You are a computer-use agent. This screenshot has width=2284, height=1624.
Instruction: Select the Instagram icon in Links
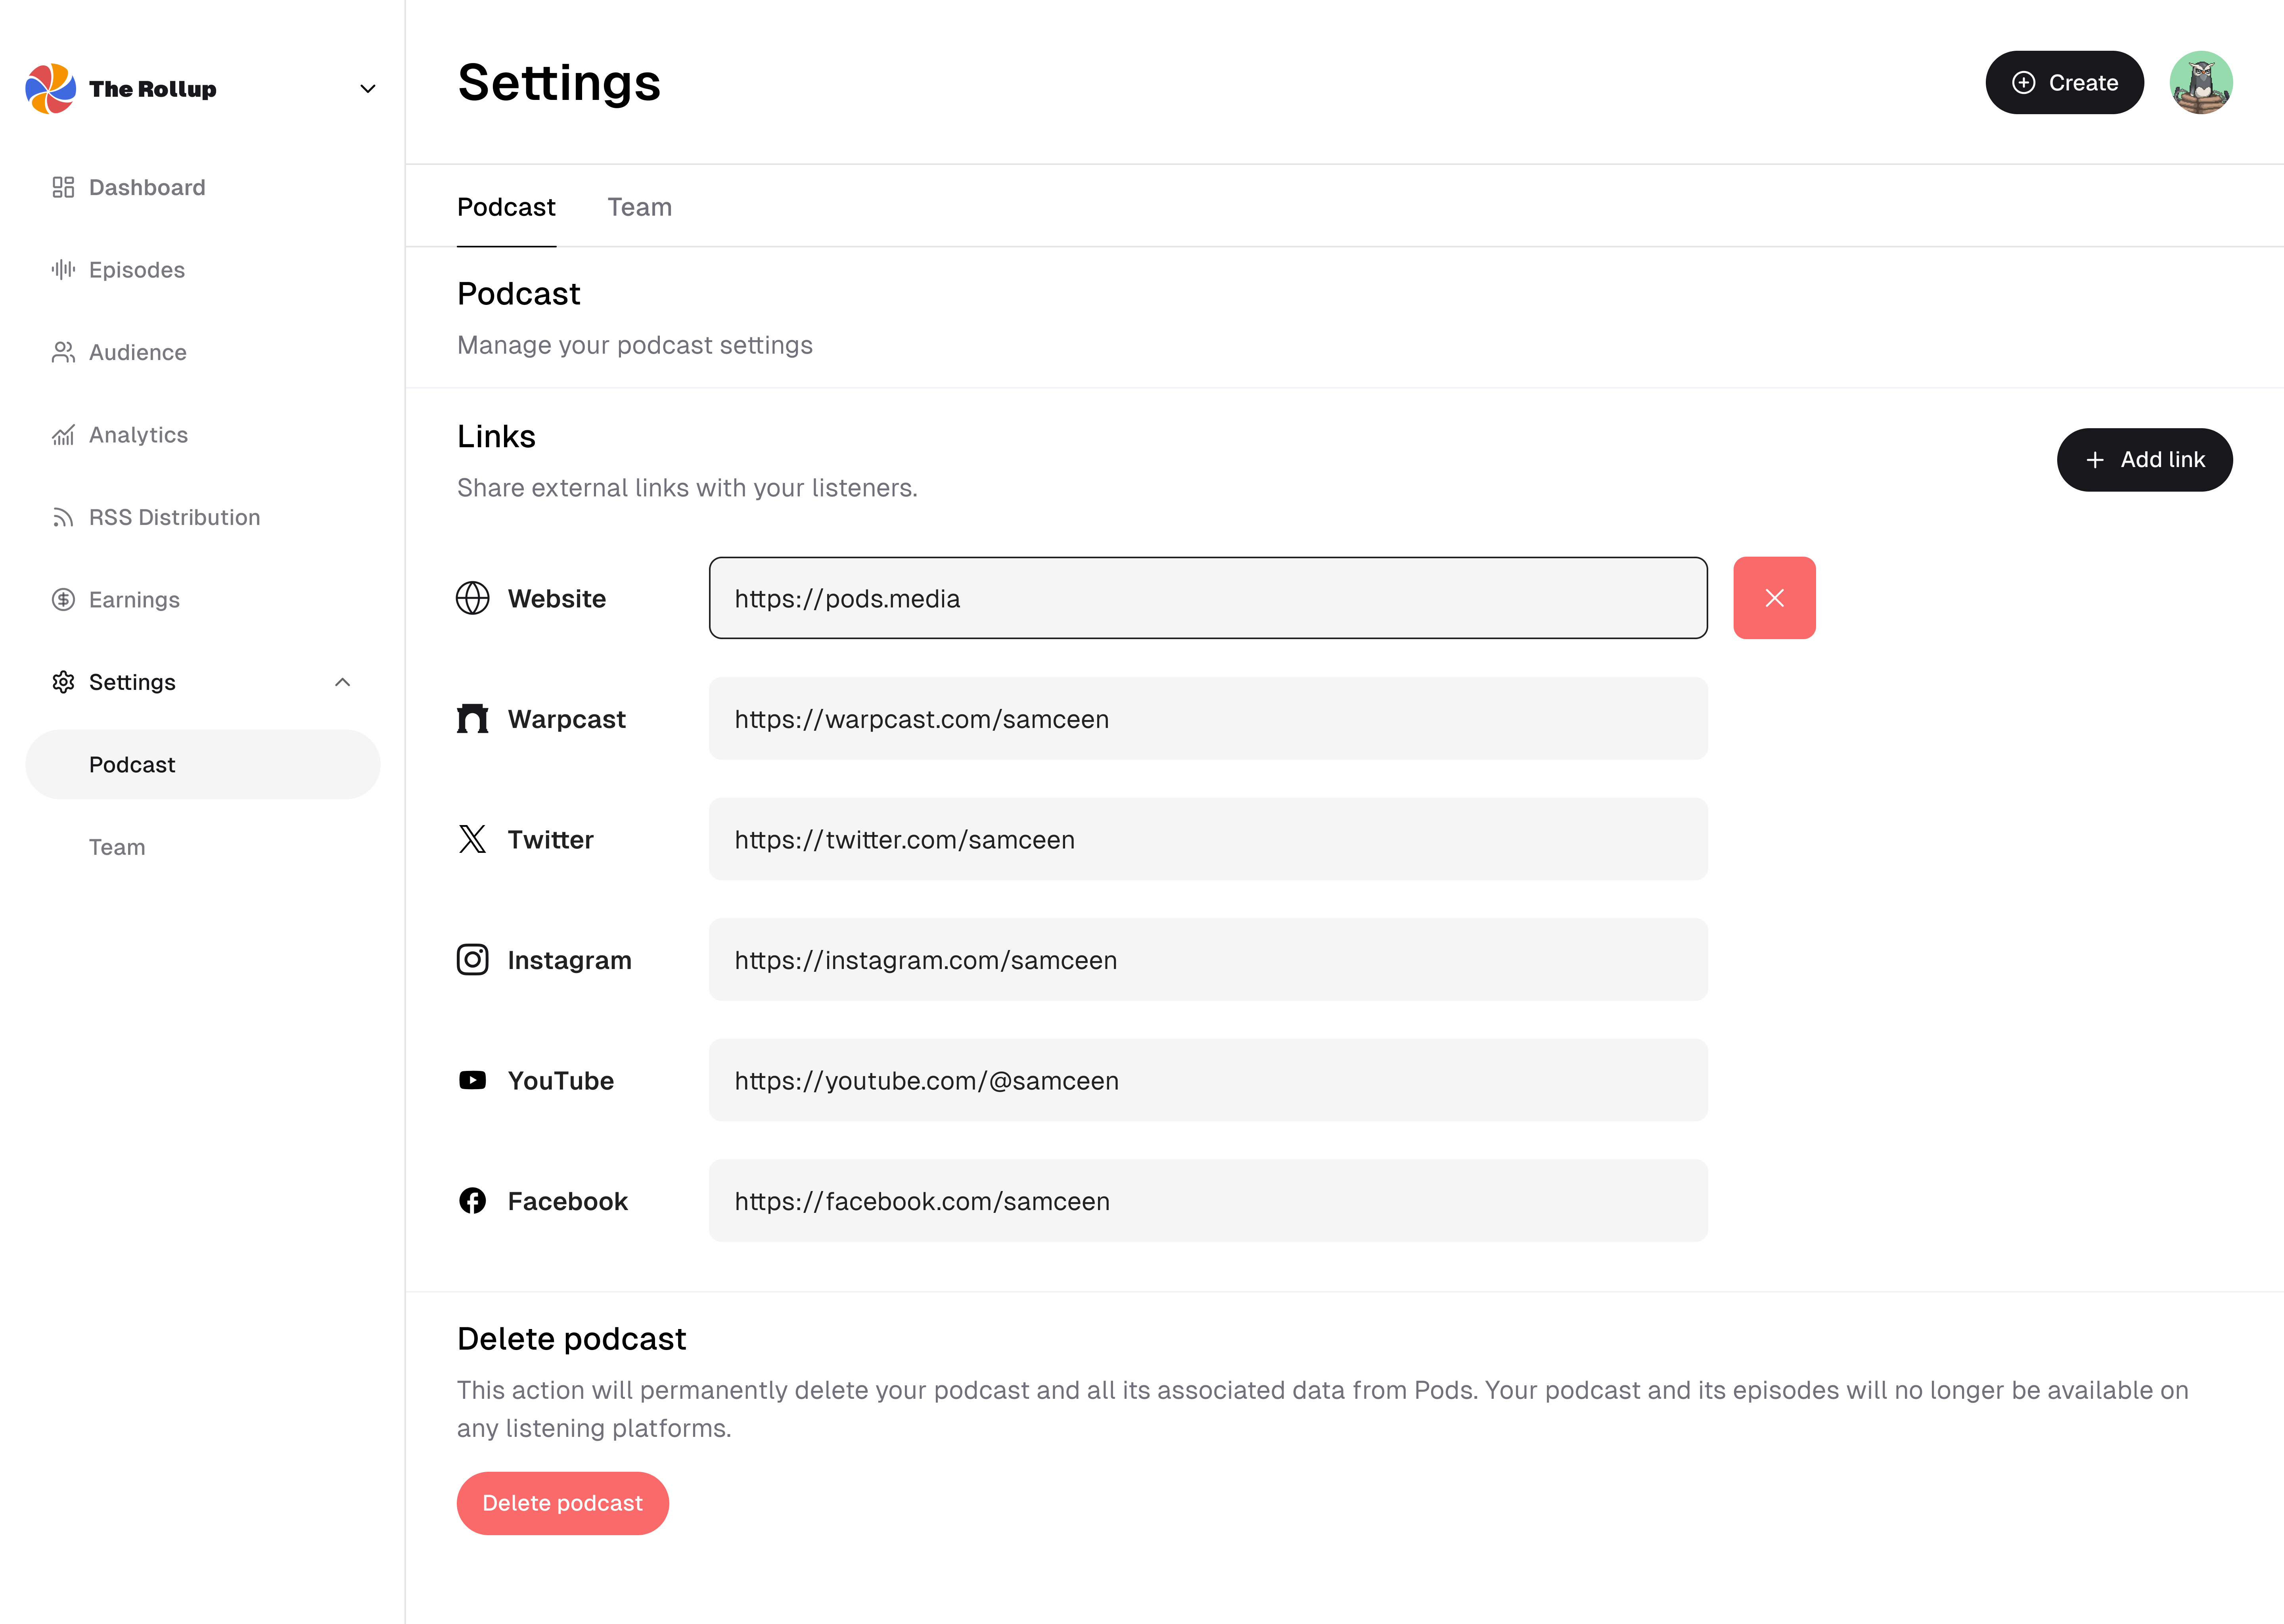coord(472,959)
